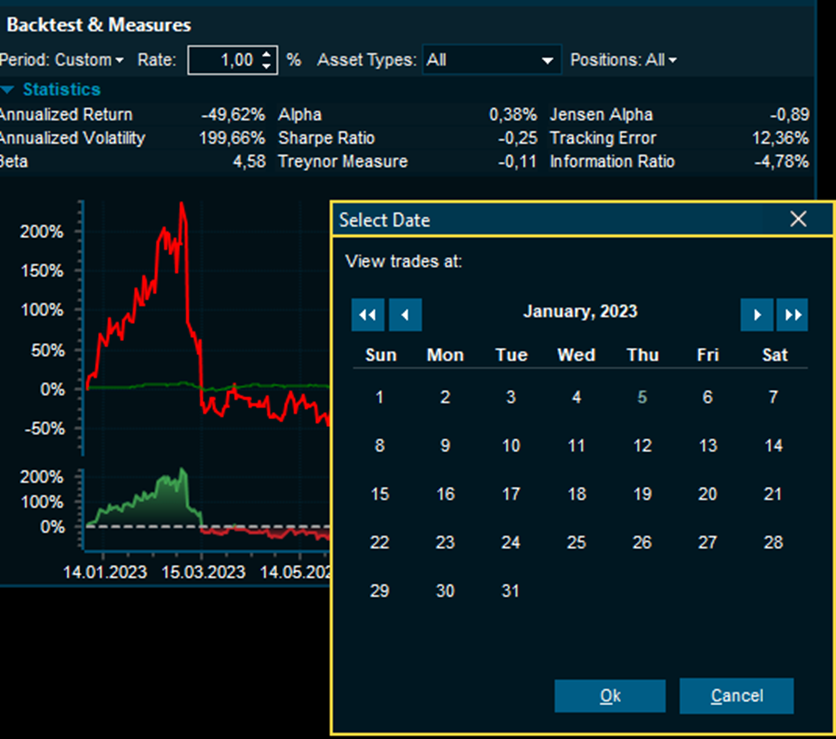Open the Positions All dropdown
Viewport: 836px width, 739px height.
click(x=623, y=60)
